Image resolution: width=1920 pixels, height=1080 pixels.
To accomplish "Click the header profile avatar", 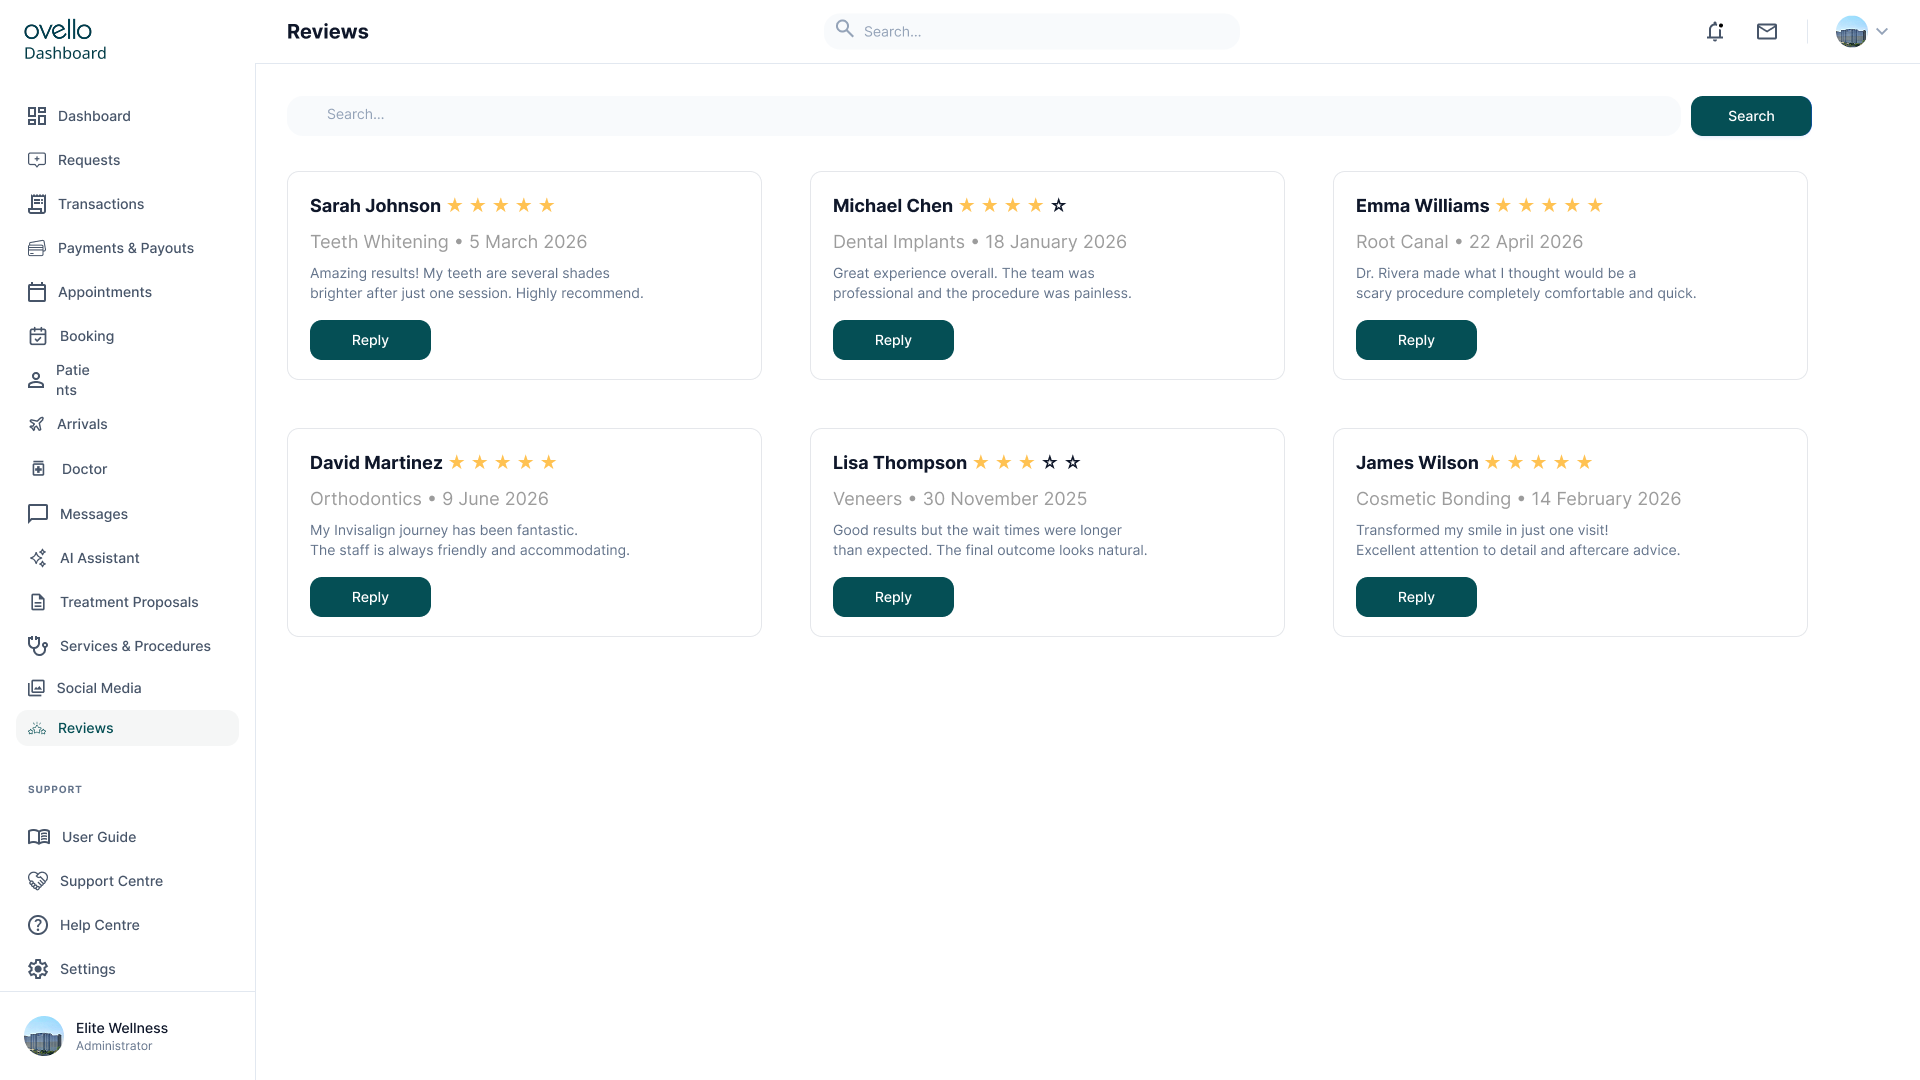I will click(1851, 32).
